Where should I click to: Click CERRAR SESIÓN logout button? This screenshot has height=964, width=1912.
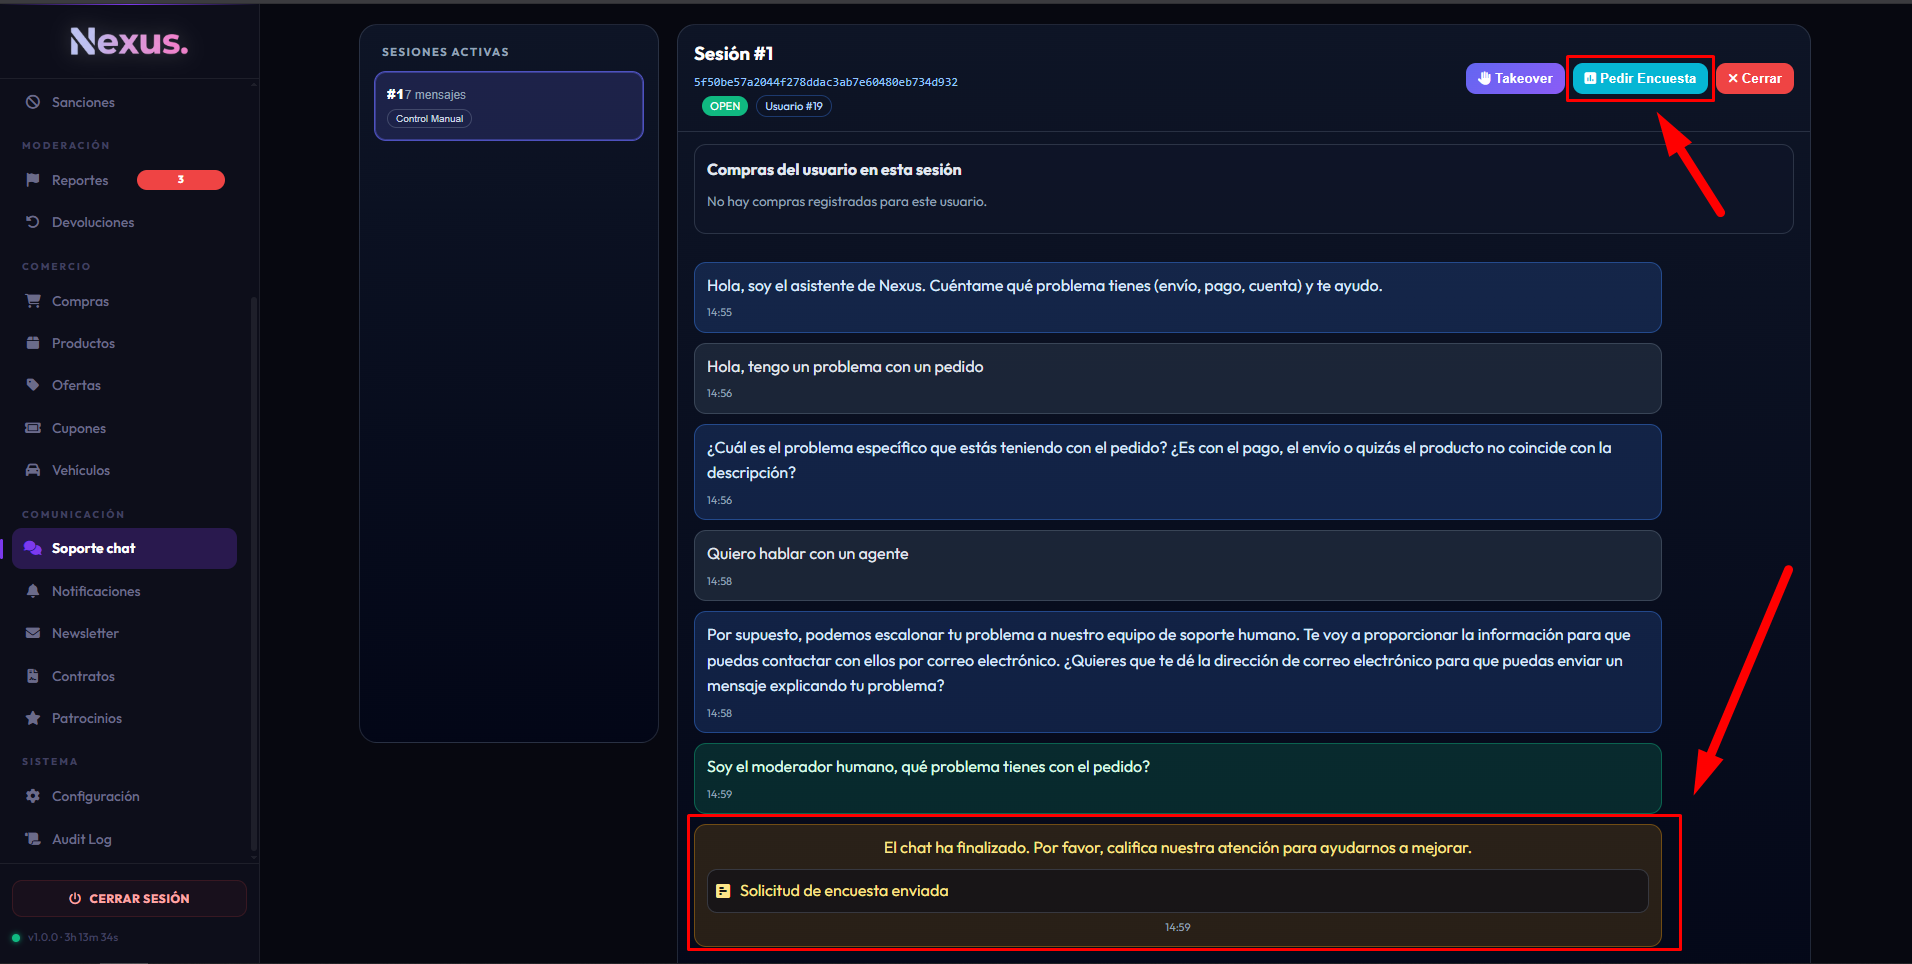click(129, 898)
